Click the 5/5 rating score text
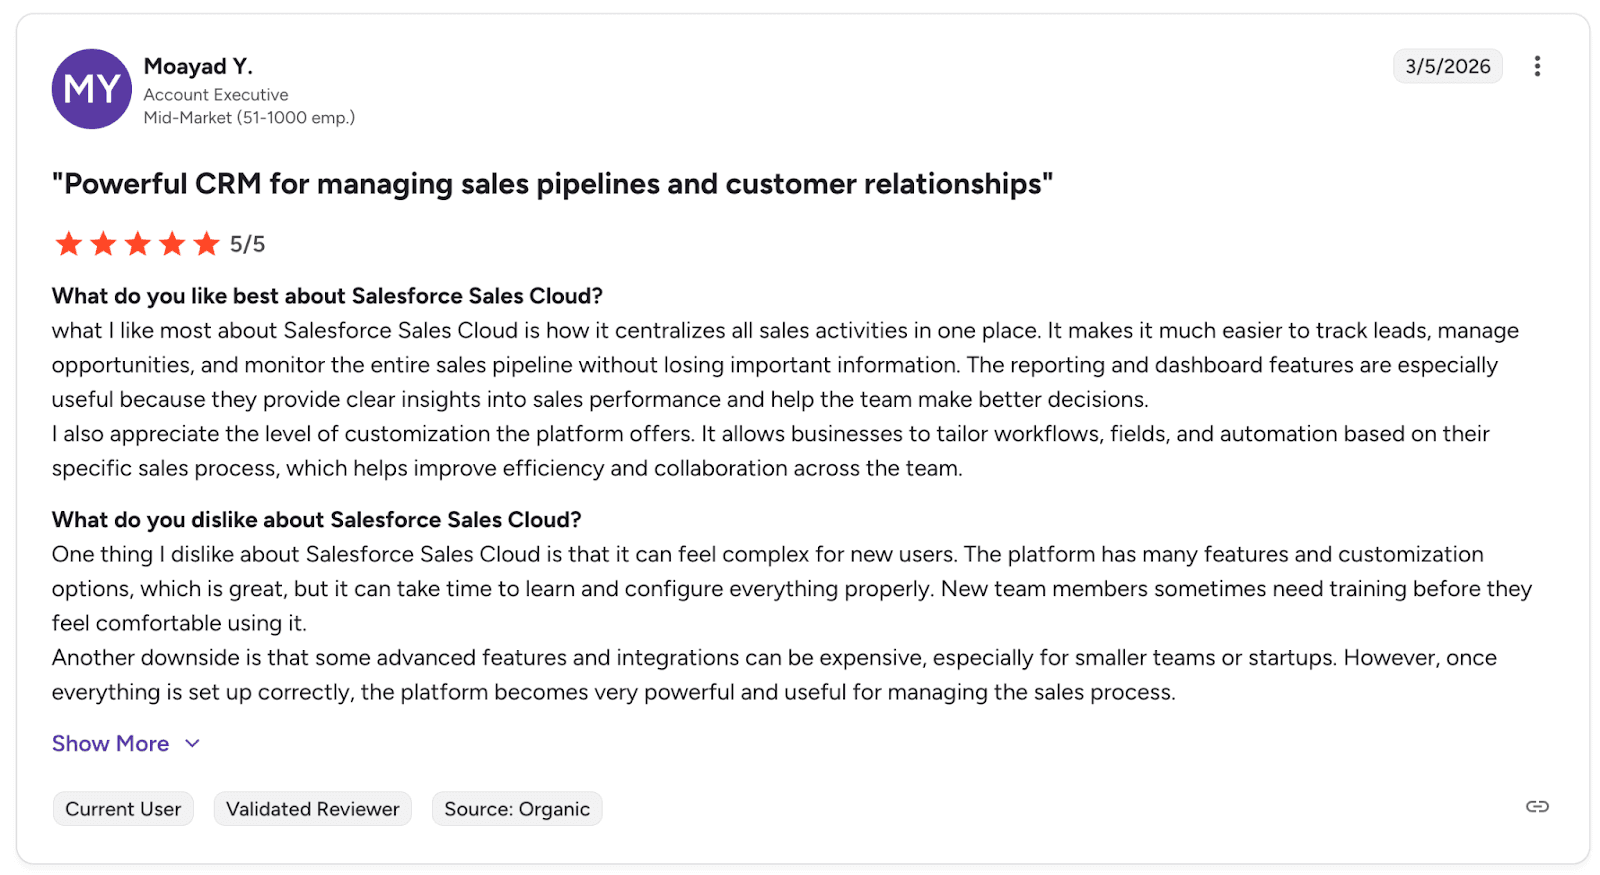1600x875 pixels. click(247, 244)
